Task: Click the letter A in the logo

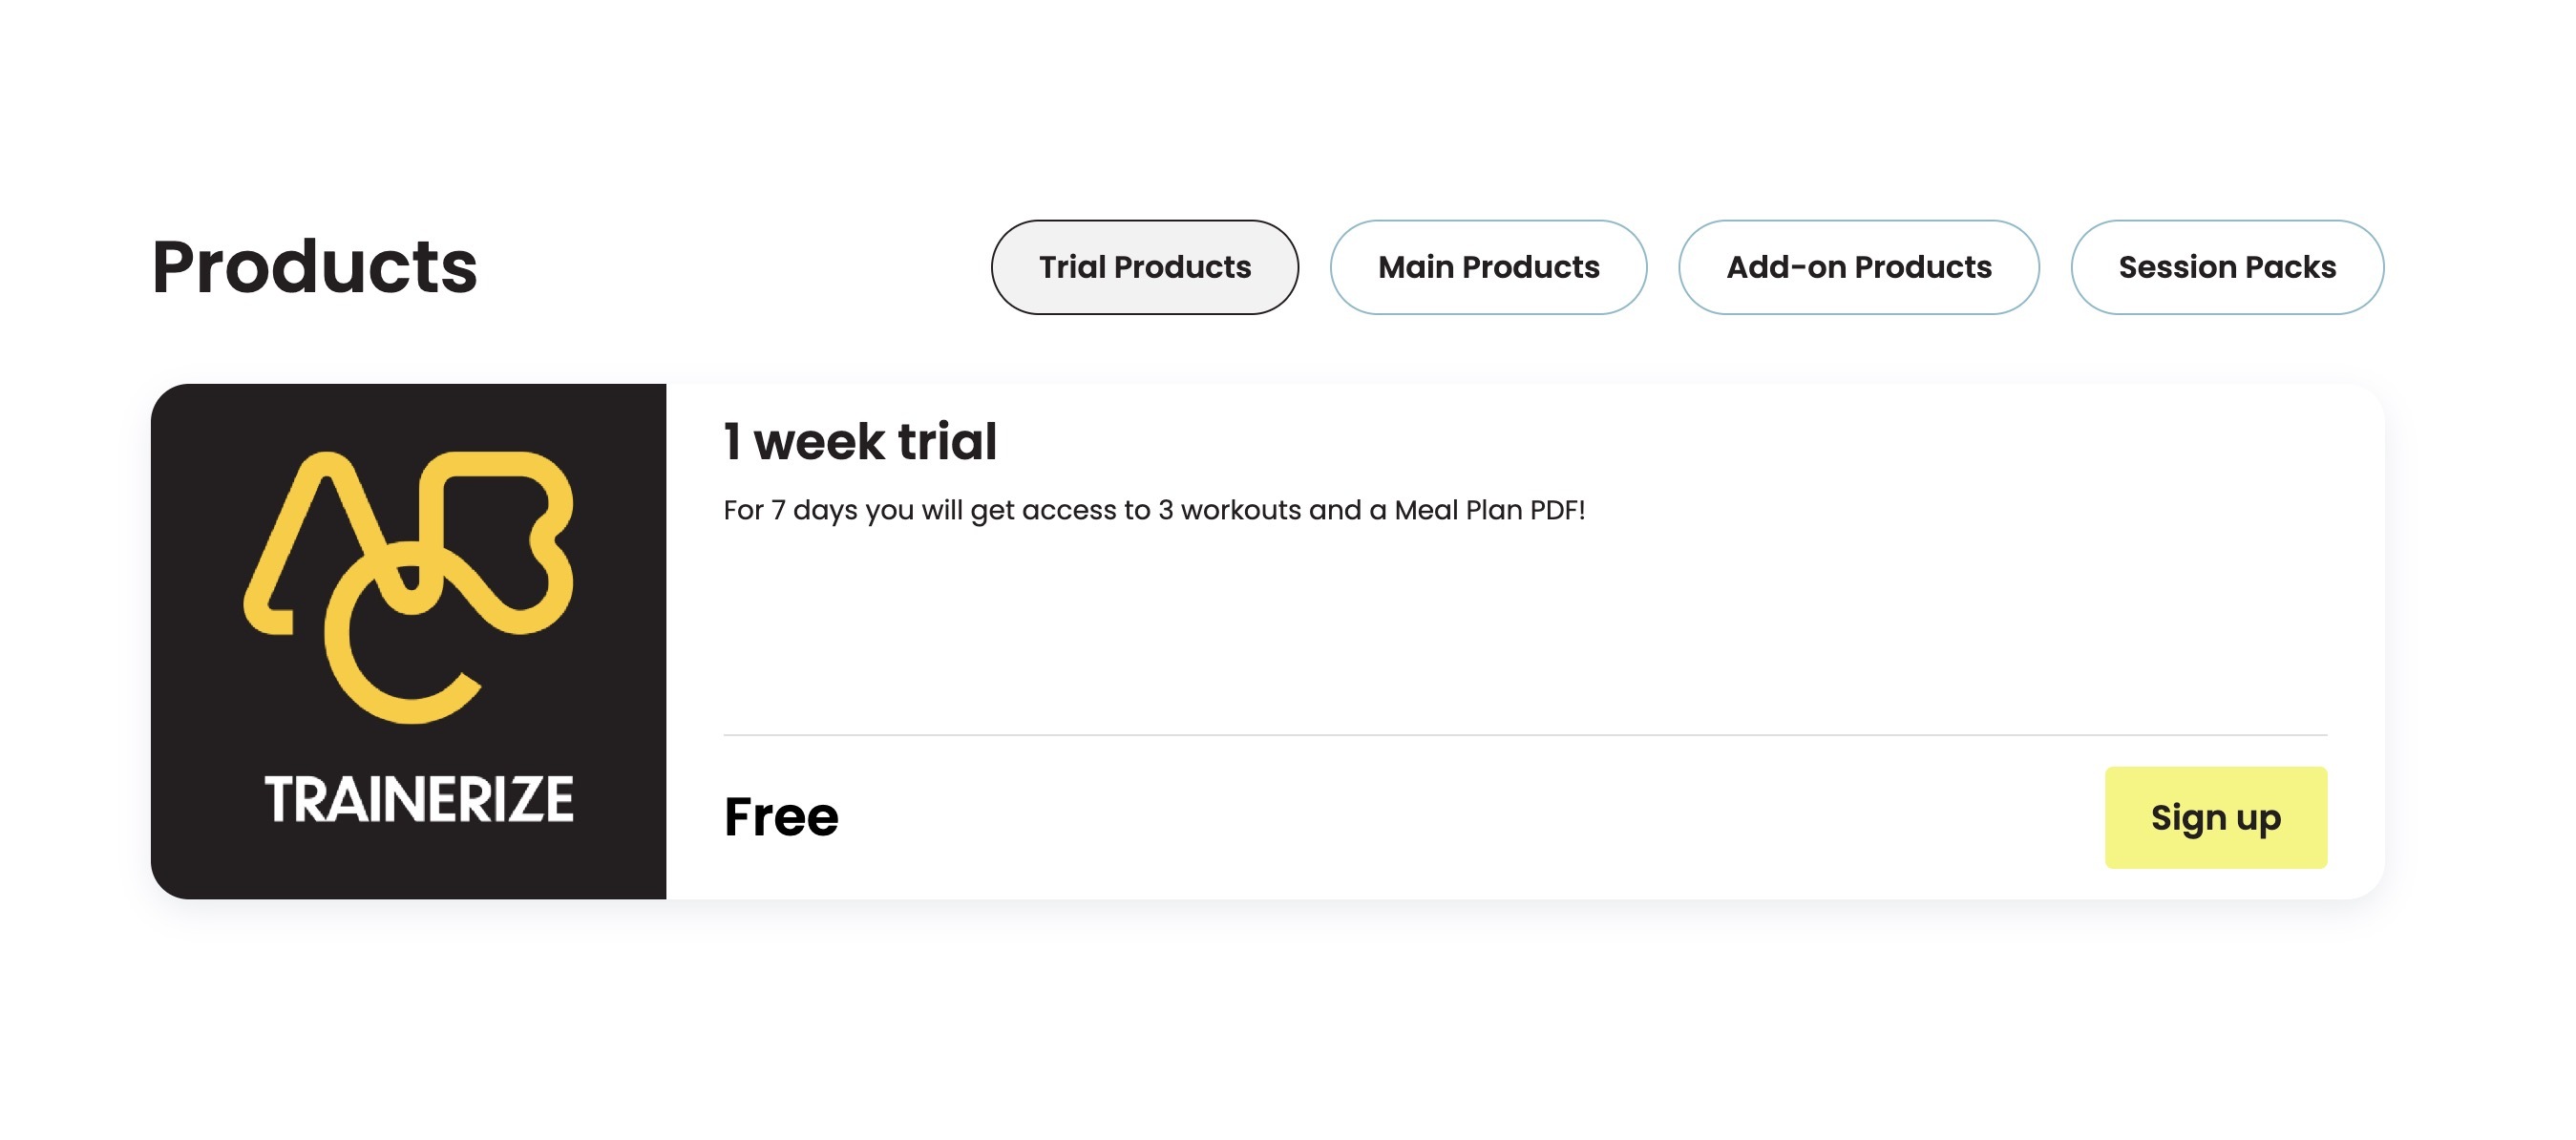Action: coord(300,540)
